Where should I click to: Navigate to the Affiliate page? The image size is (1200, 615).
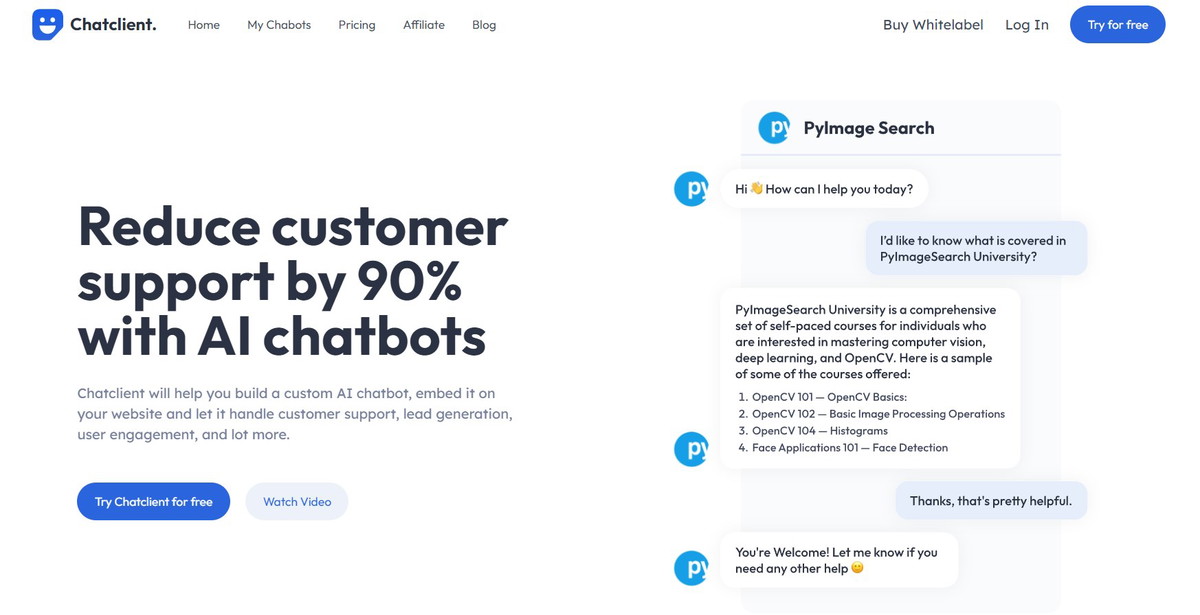424,25
